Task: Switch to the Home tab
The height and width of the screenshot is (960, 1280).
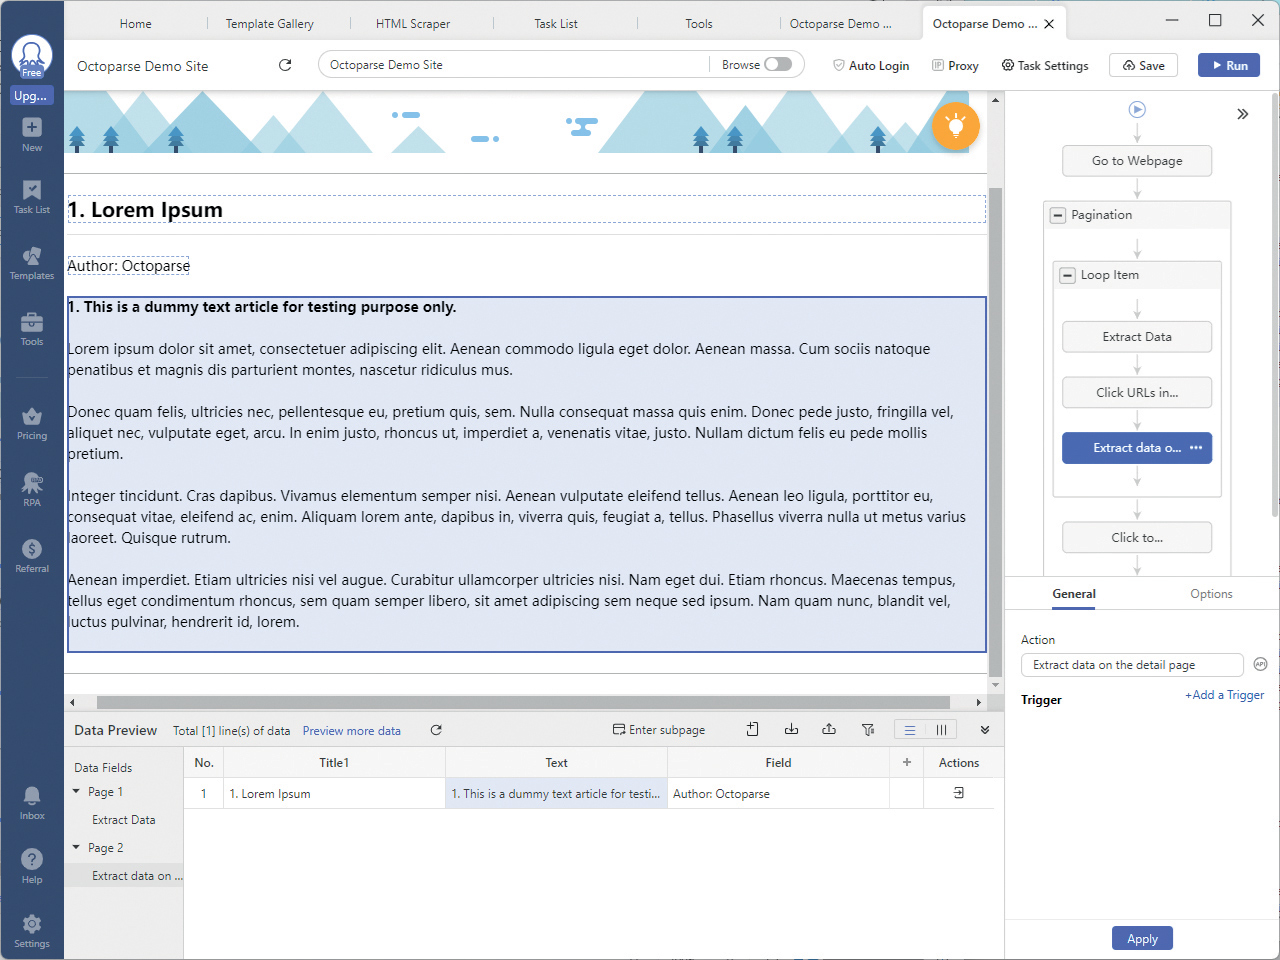Action: click(136, 23)
